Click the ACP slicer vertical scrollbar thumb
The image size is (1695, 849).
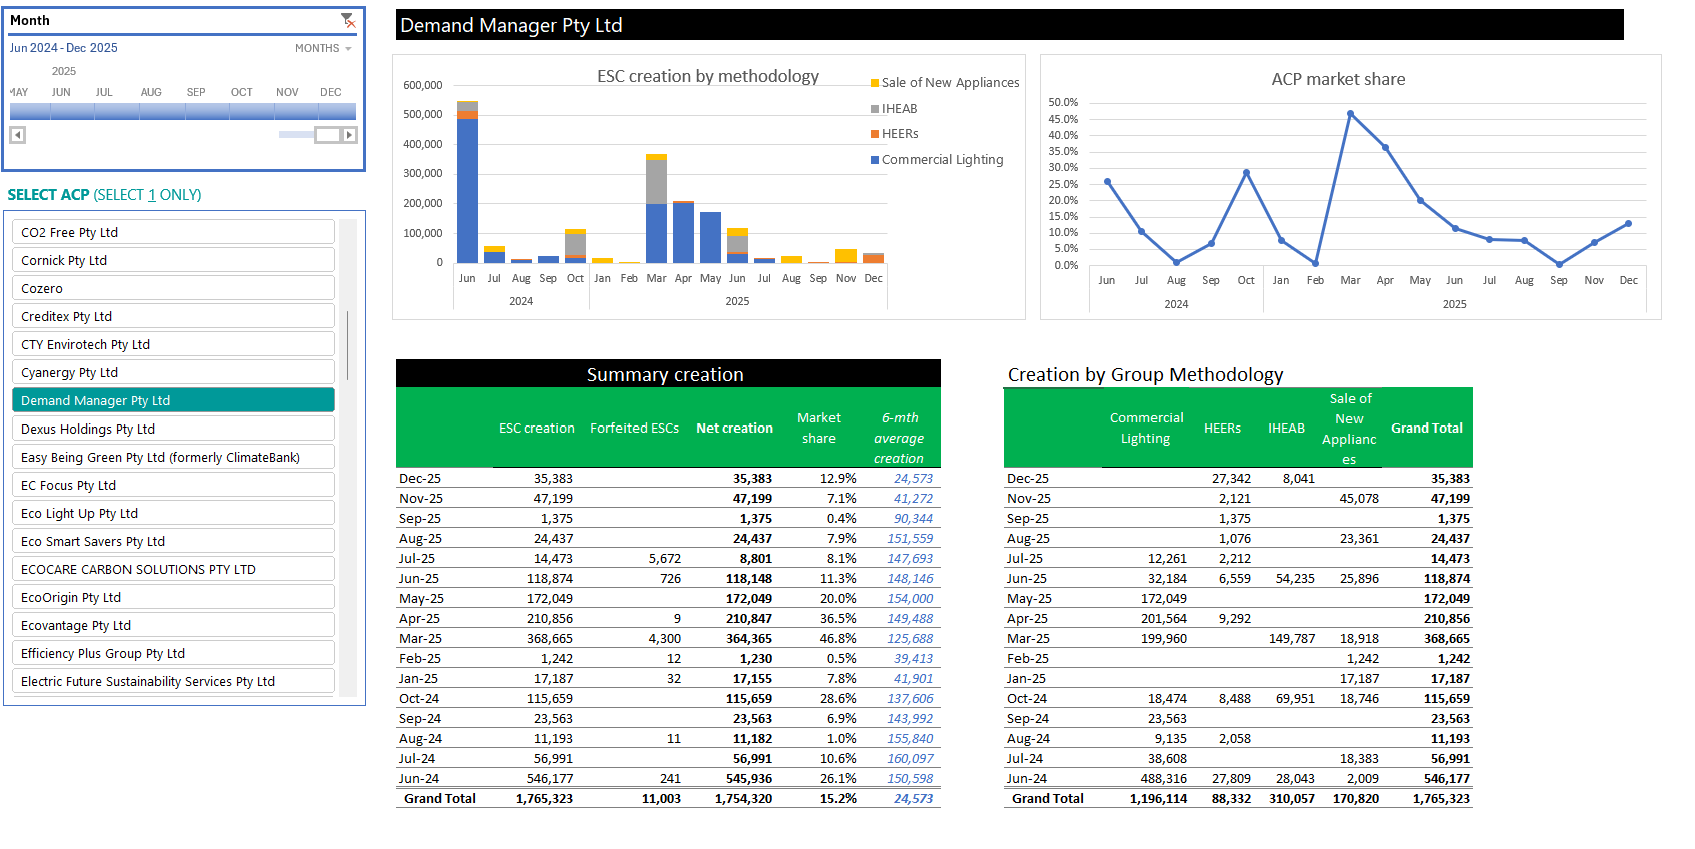point(348,345)
